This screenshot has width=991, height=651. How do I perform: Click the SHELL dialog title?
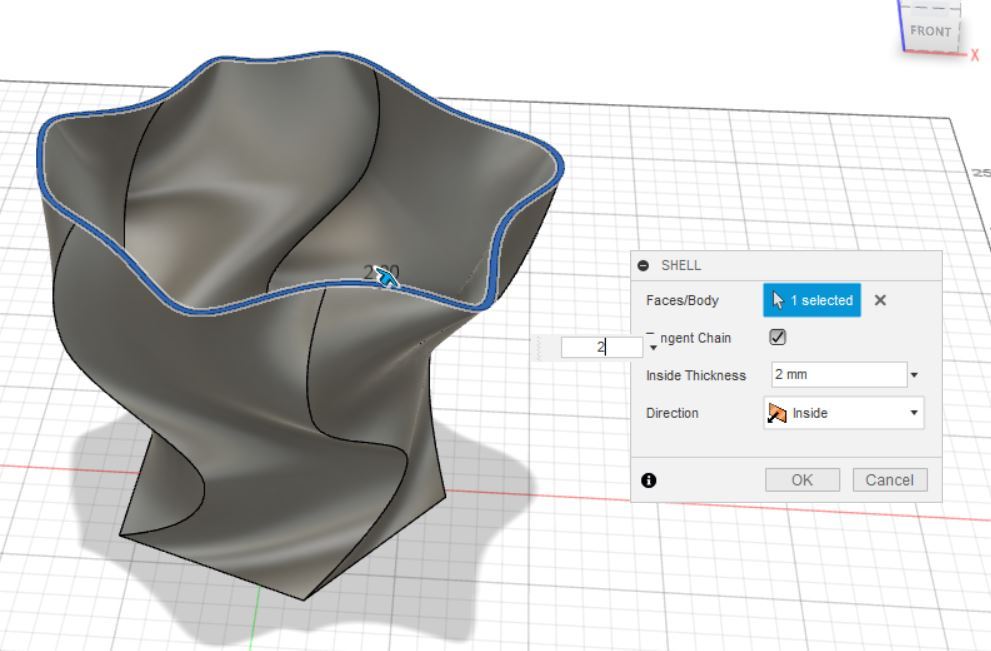[x=681, y=265]
